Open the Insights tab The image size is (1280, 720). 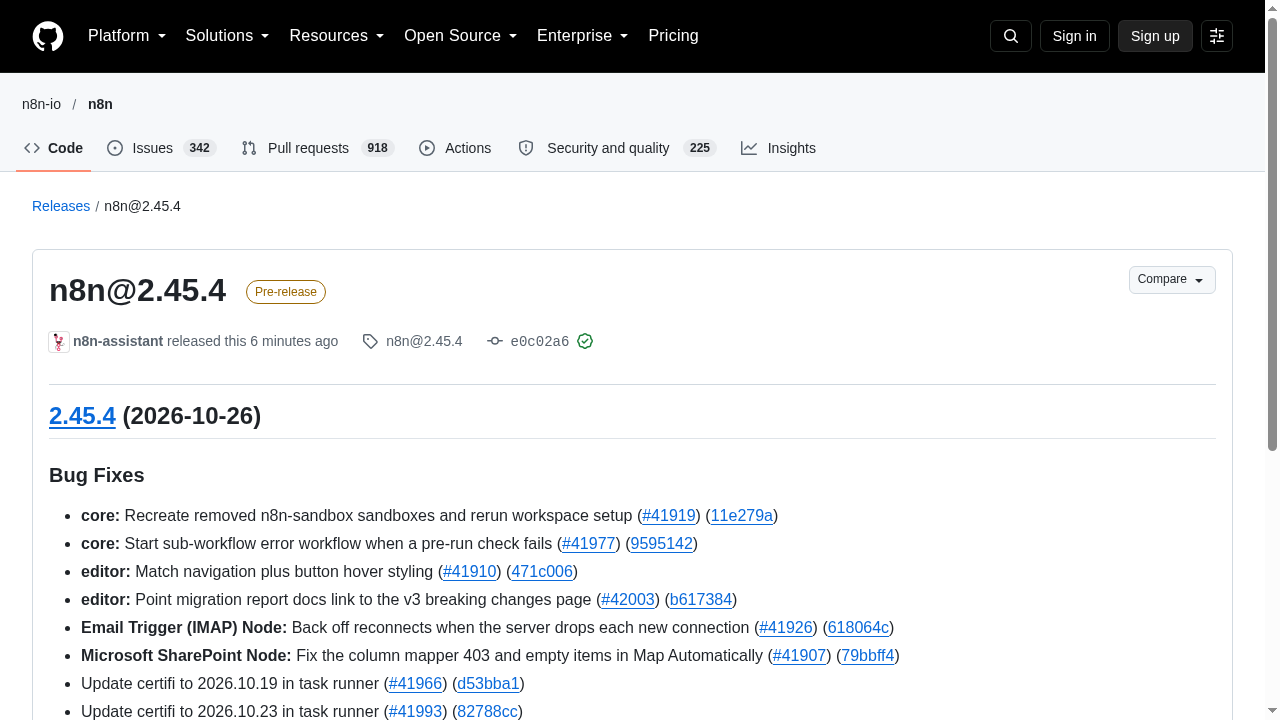(x=778, y=148)
